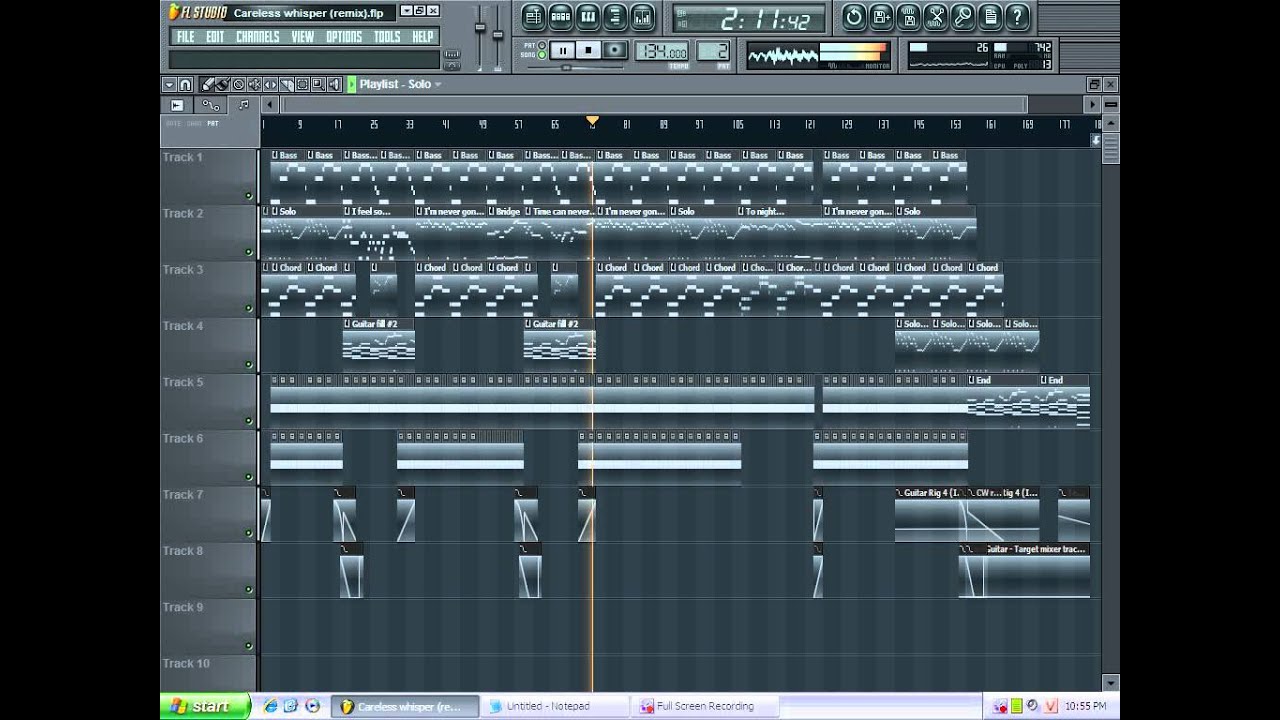Switch playback to SONG mode
This screenshot has height=720, width=1280.
coord(542,55)
